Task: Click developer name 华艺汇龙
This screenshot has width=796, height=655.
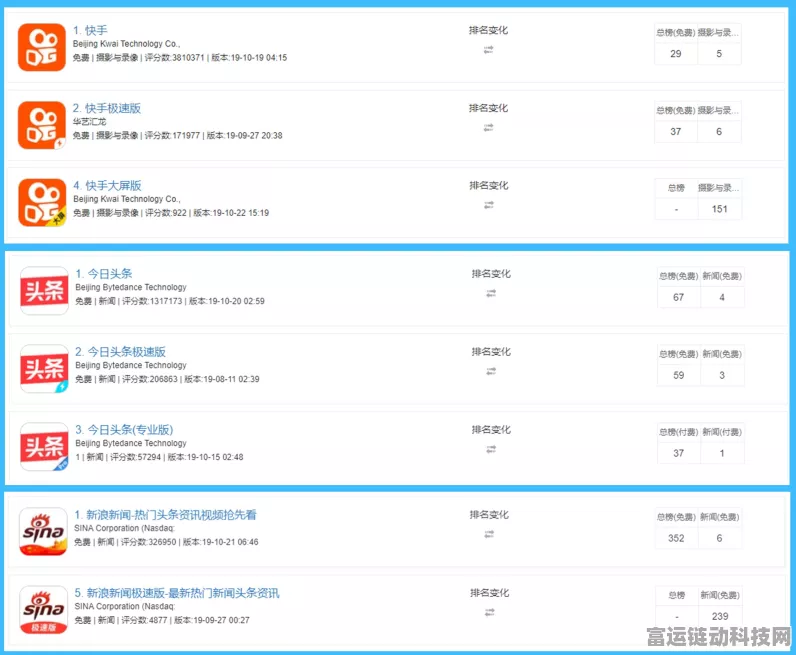Action: [89, 122]
